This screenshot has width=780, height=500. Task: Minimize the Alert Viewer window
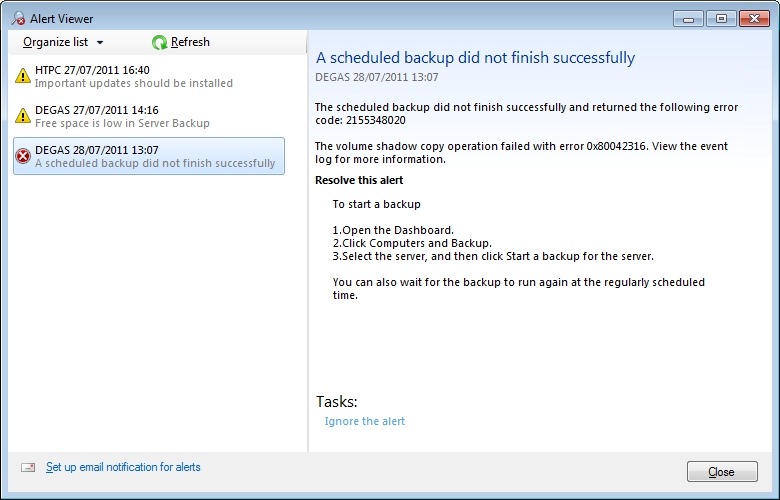[687, 18]
